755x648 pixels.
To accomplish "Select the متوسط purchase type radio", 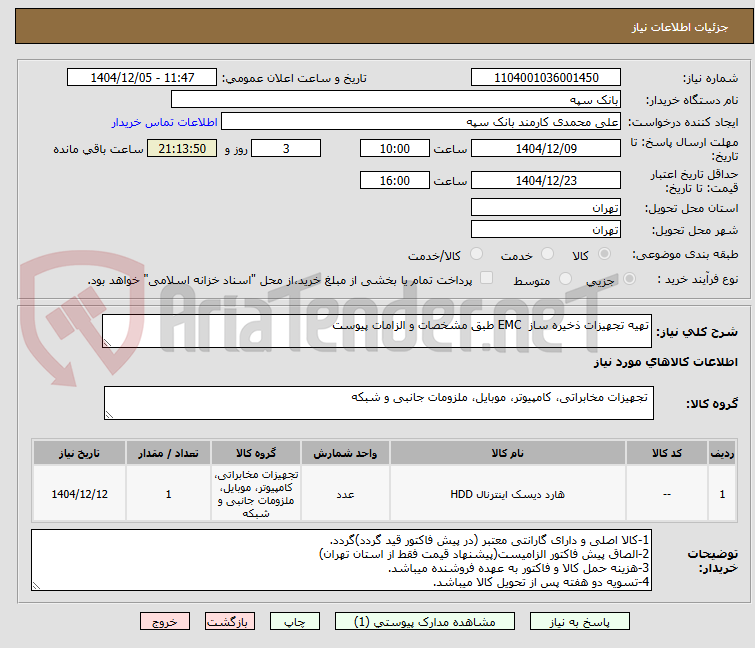I will click(565, 279).
